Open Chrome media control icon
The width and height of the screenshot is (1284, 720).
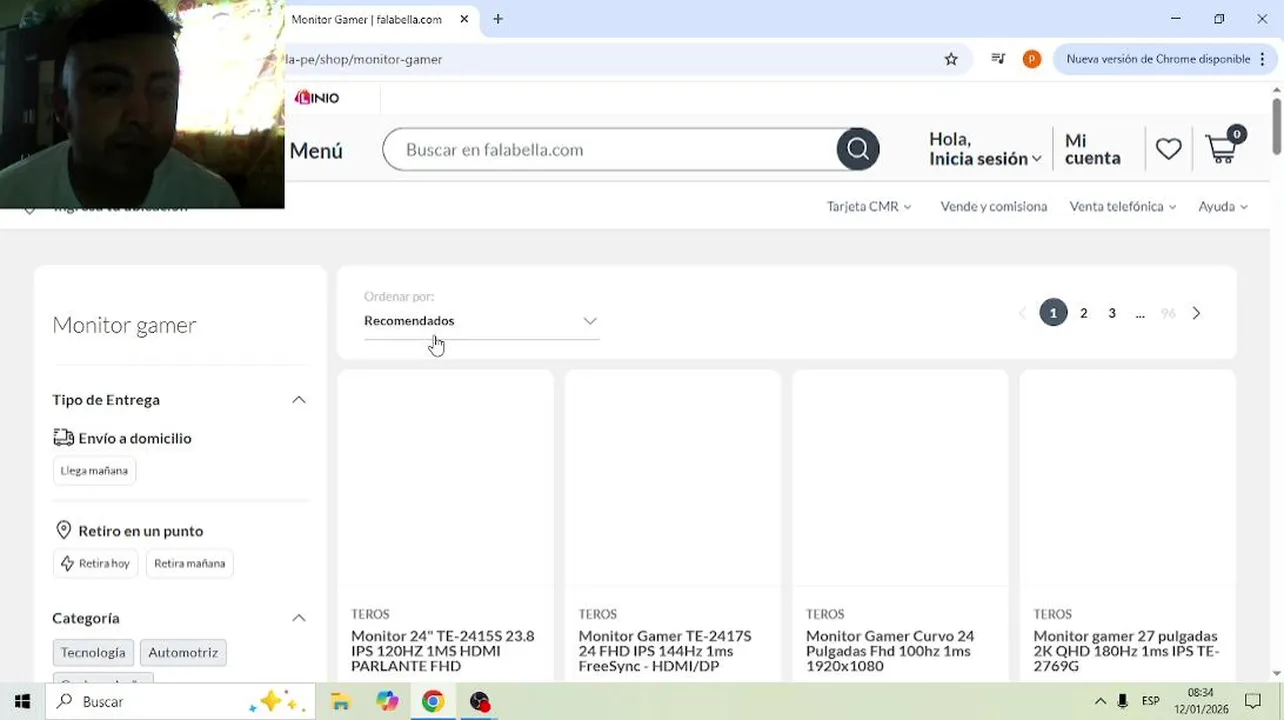[x=997, y=59]
